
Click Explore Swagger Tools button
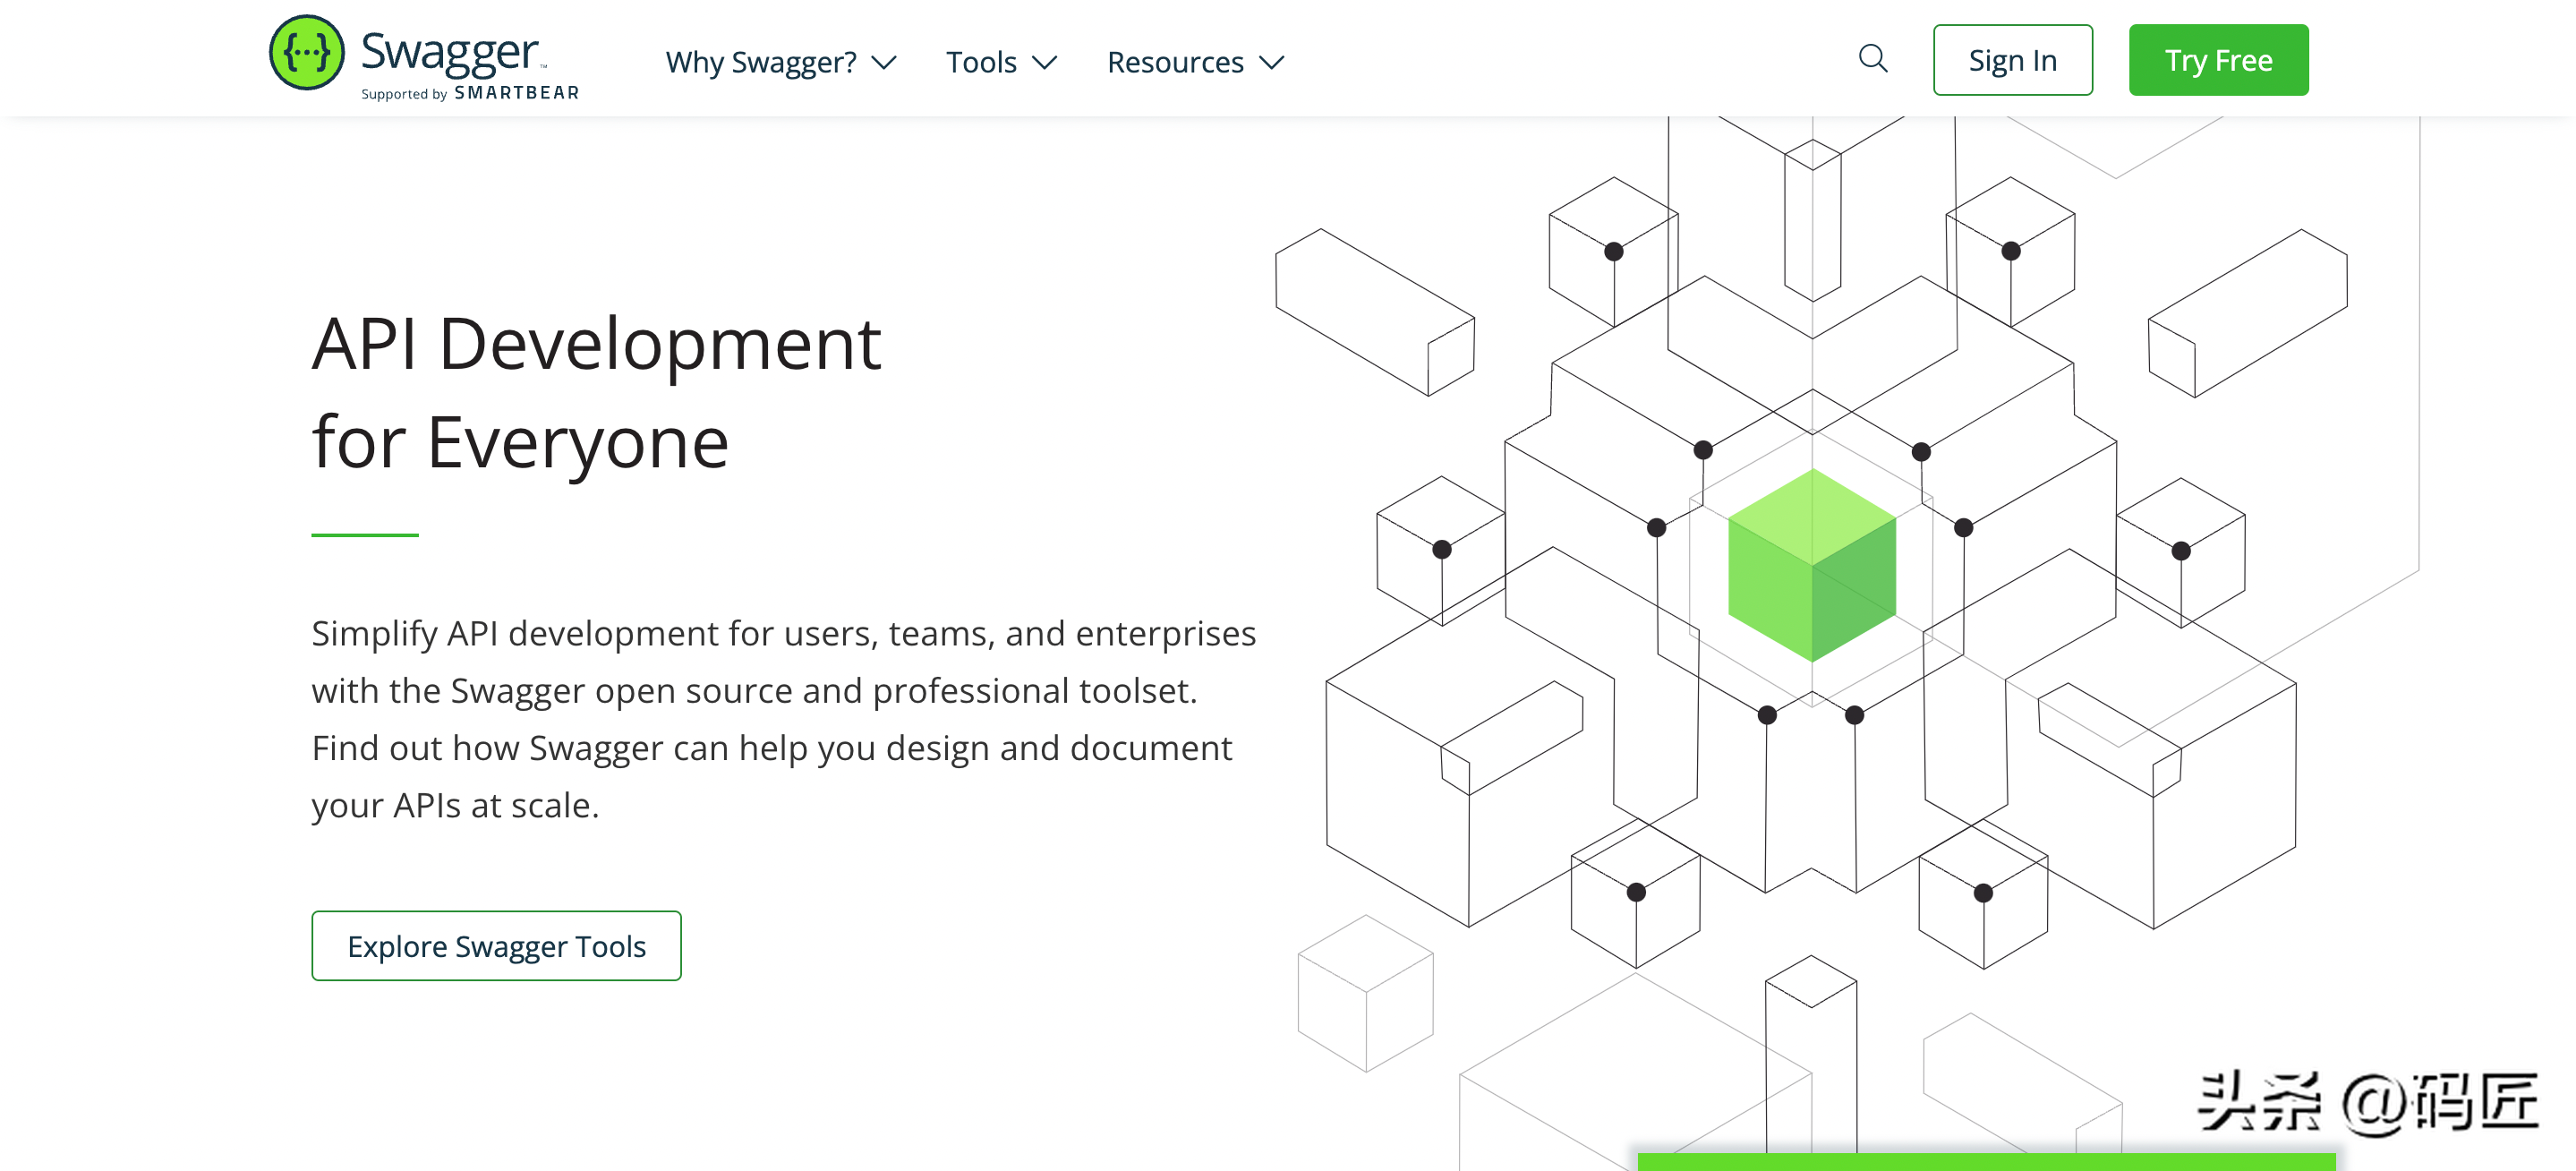point(496,945)
